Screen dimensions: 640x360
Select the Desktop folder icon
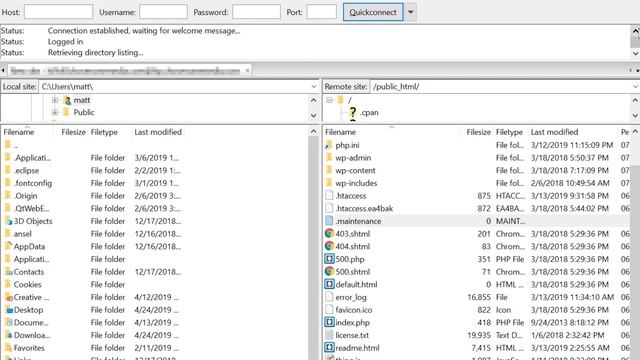(8, 309)
